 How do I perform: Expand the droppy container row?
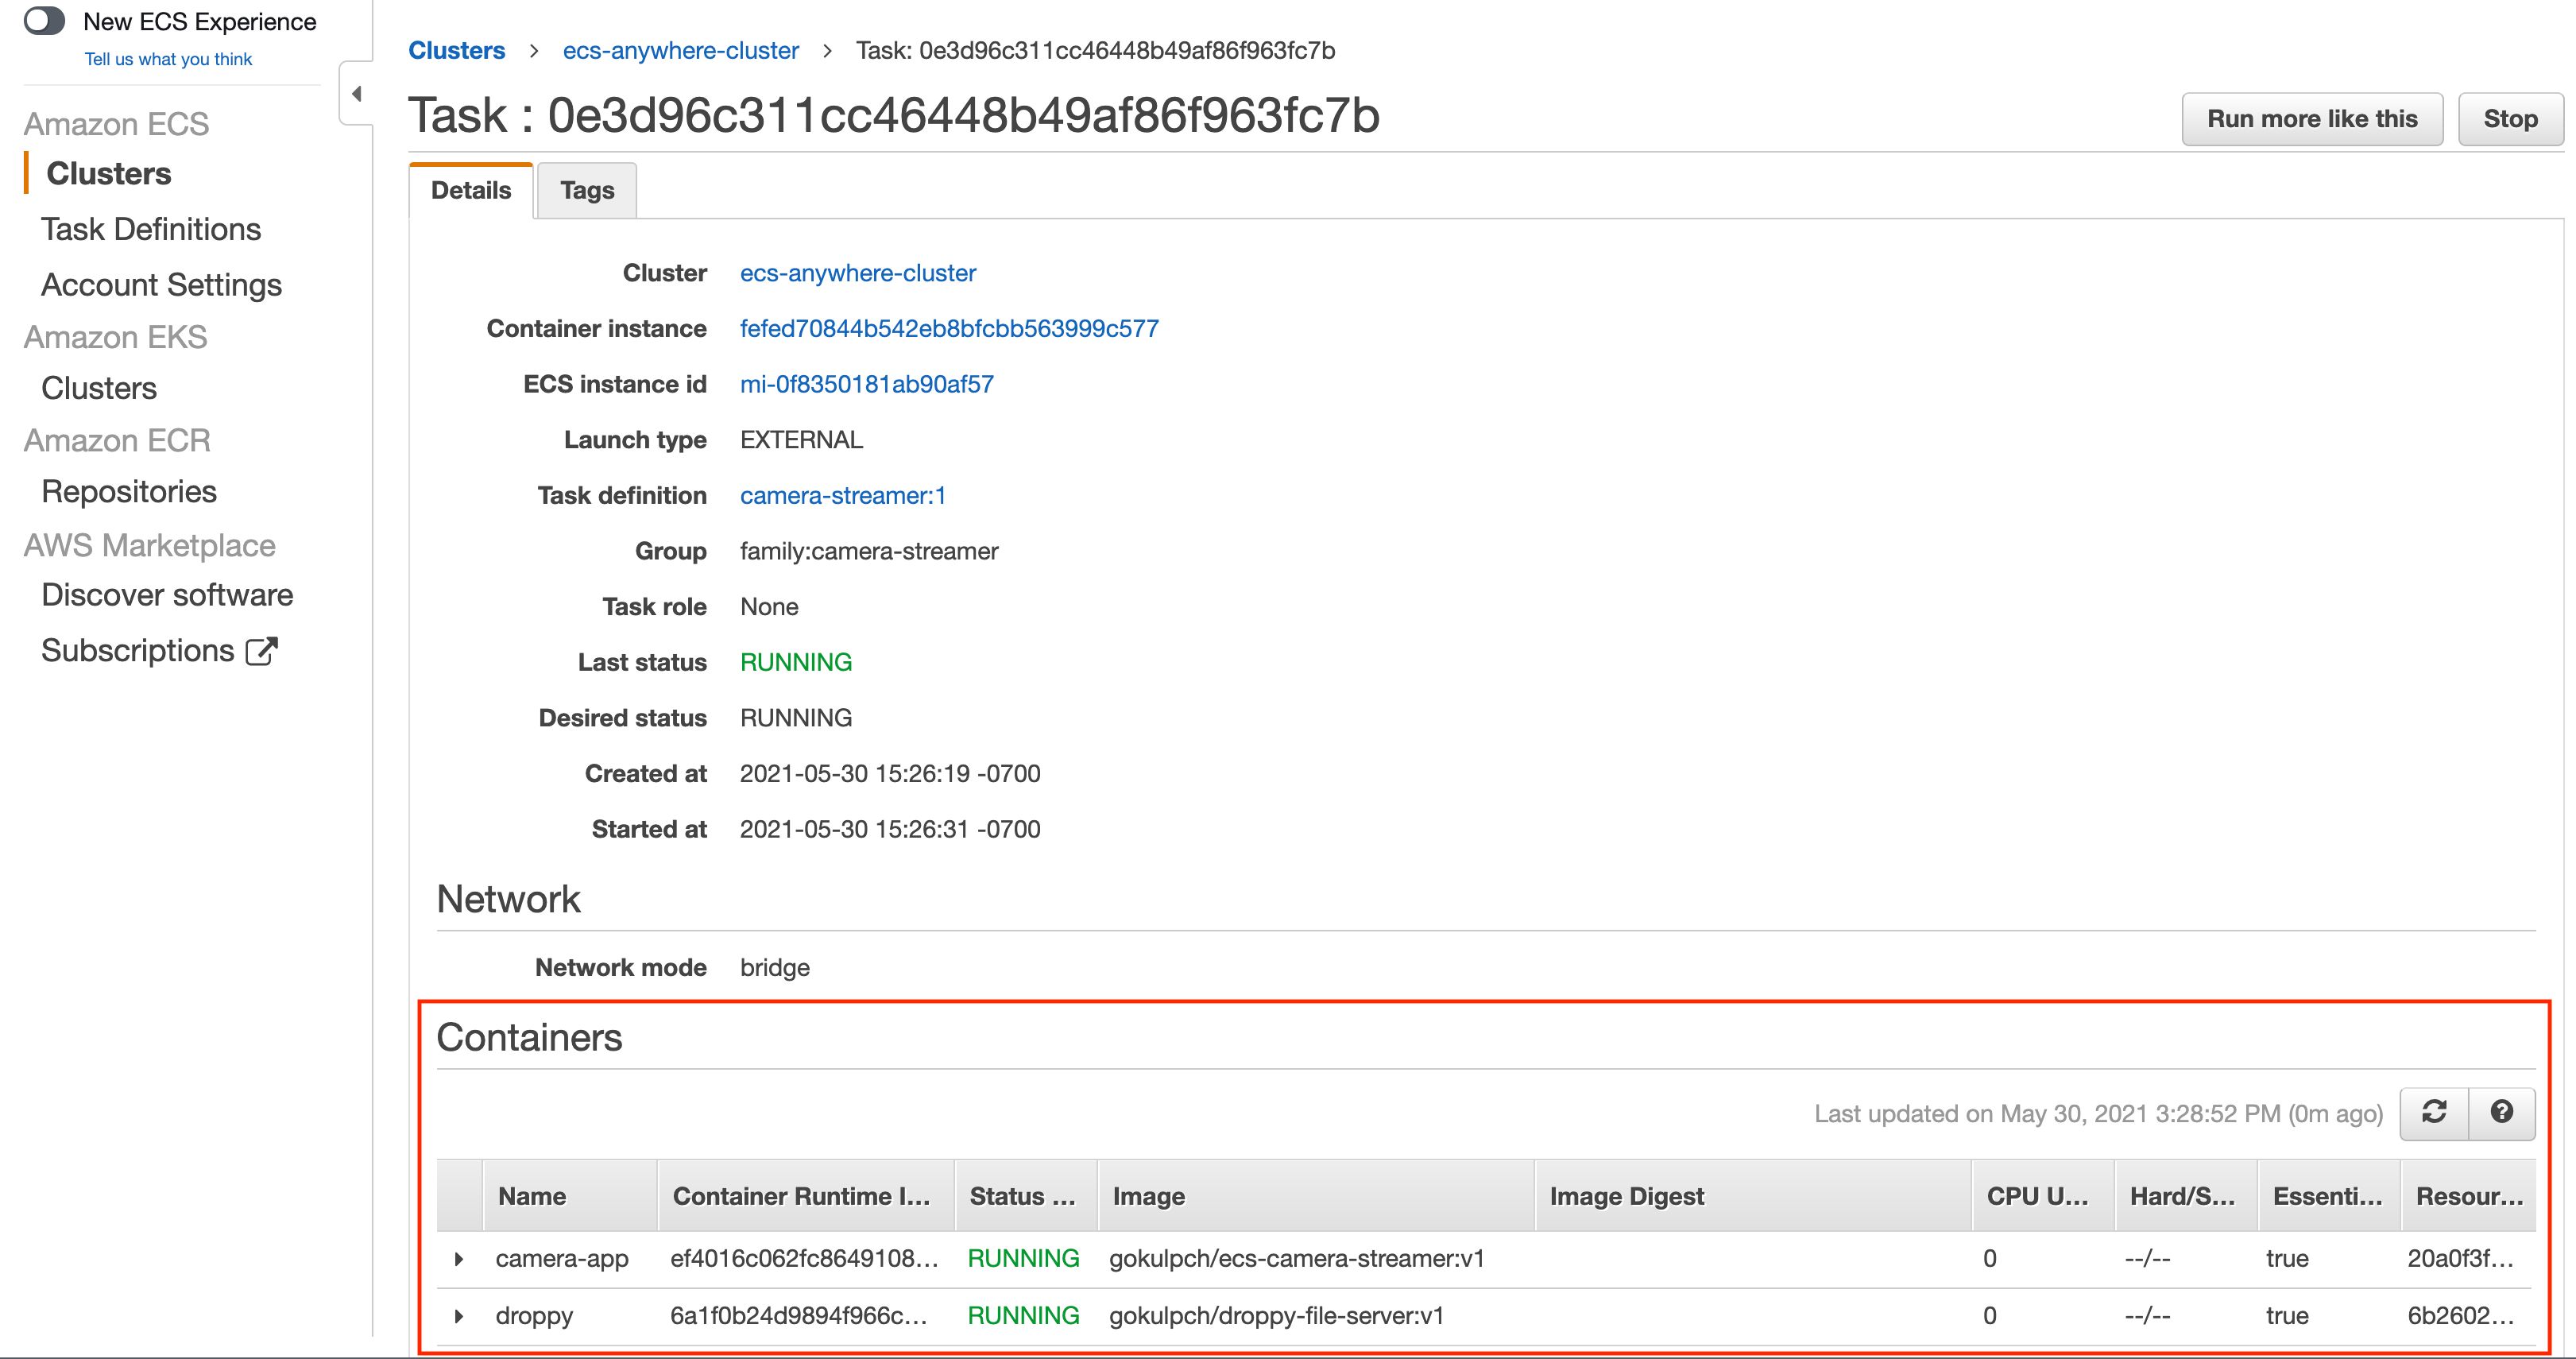459,1316
